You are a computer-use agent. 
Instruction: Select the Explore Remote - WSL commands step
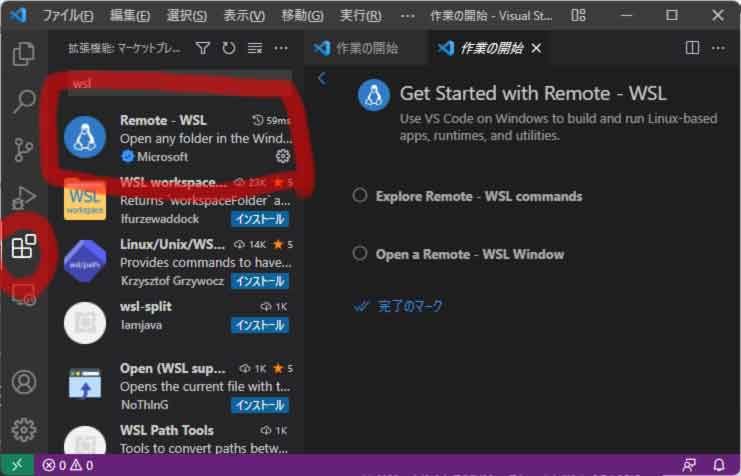click(x=478, y=196)
